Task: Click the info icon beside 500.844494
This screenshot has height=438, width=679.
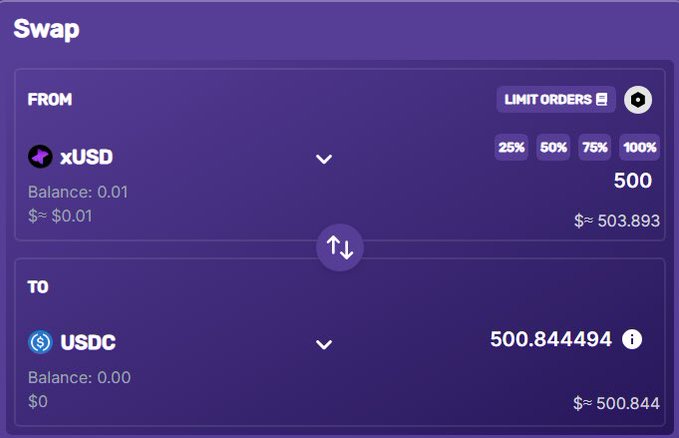Action: pos(632,339)
